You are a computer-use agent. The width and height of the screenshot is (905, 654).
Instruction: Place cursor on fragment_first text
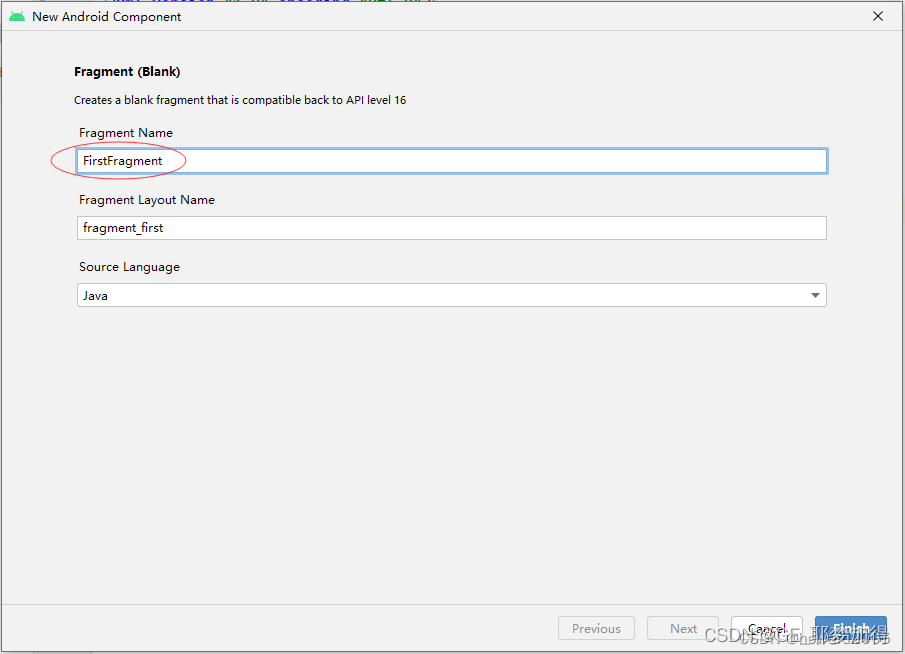pos(123,228)
